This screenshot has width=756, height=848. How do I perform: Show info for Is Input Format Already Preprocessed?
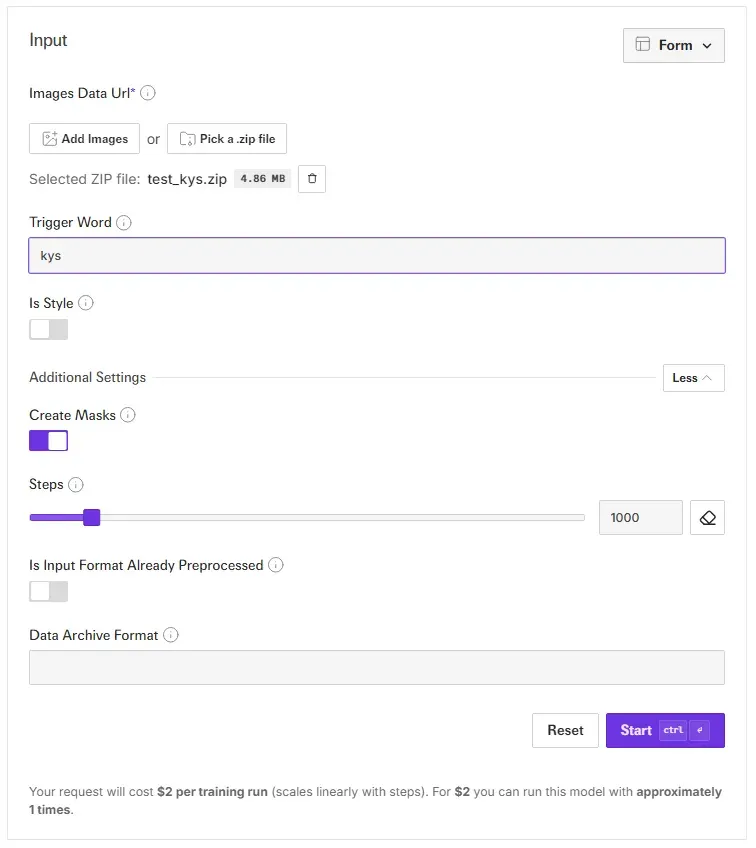tap(276, 565)
